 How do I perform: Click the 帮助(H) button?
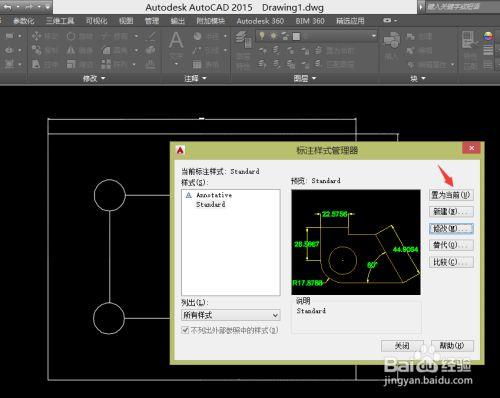point(452,346)
